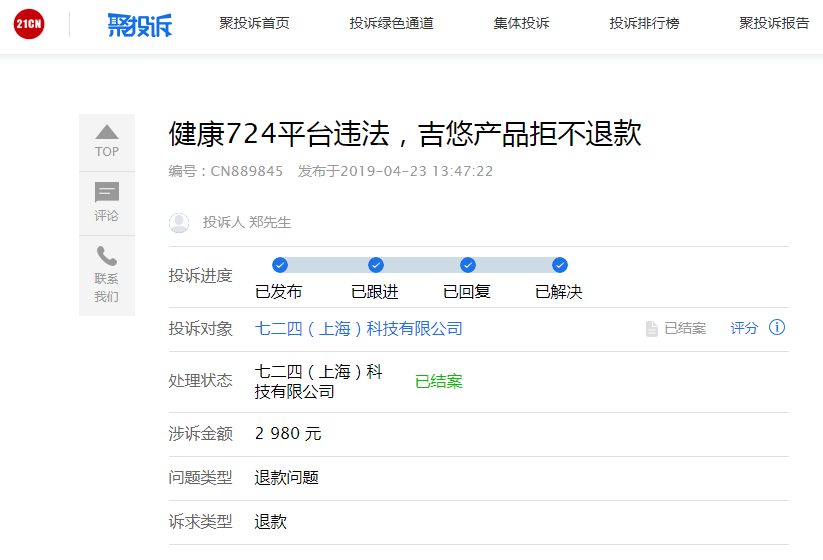
Task: Click the 已发布 progress checkmark
Action: (x=280, y=265)
